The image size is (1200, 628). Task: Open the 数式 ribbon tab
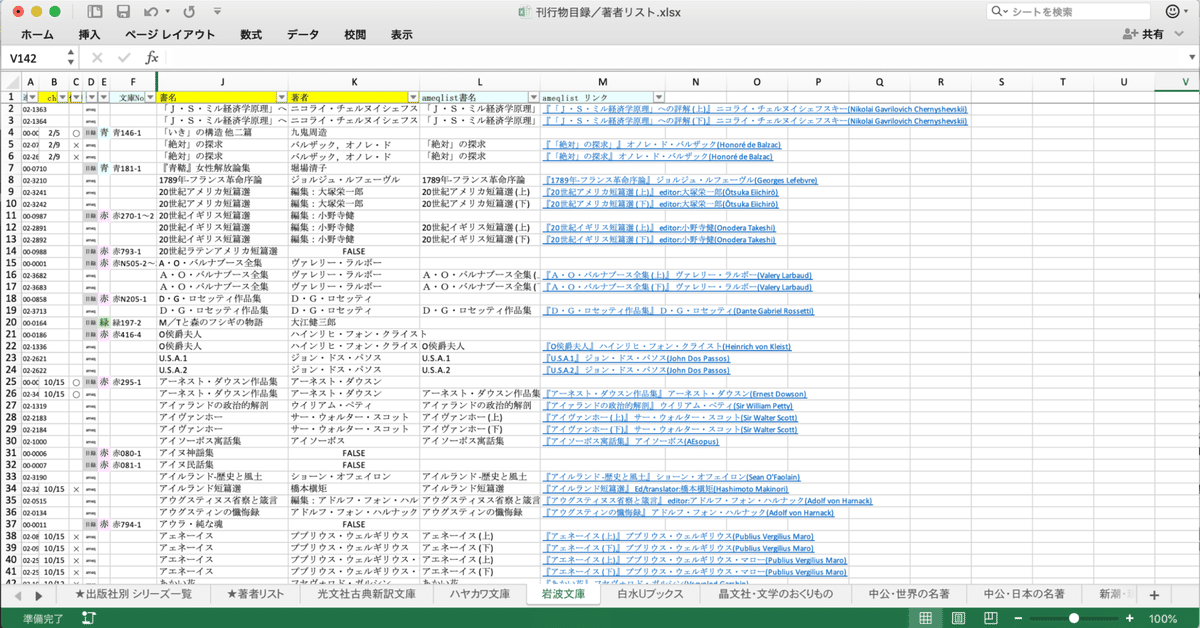coord(251,34)
